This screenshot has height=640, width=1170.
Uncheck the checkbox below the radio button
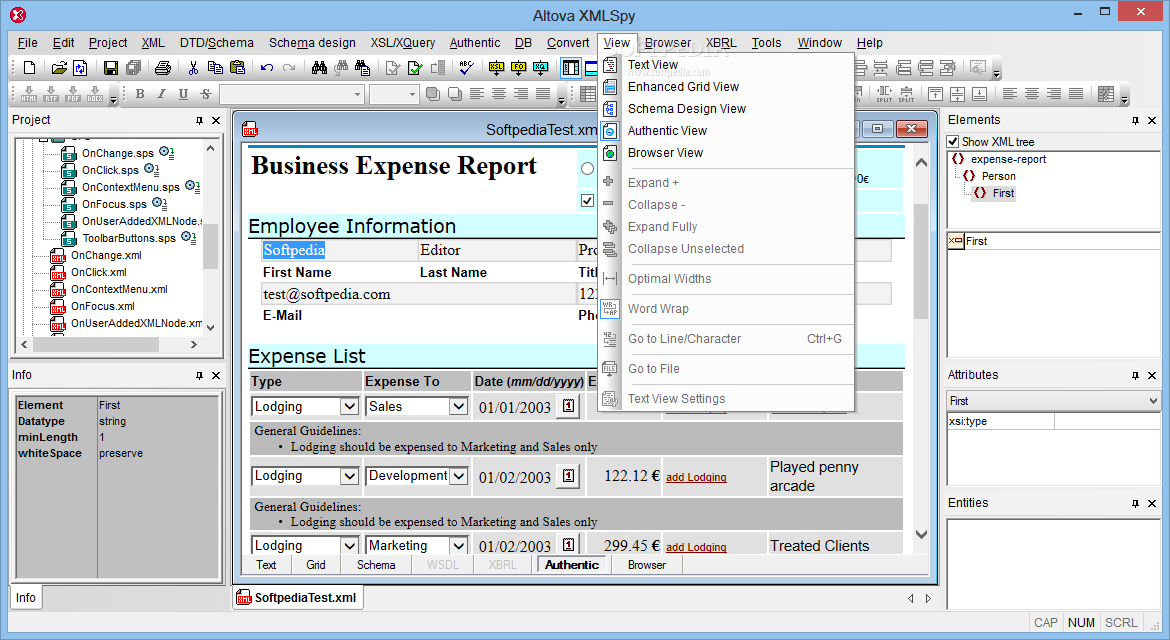point(587,201)
